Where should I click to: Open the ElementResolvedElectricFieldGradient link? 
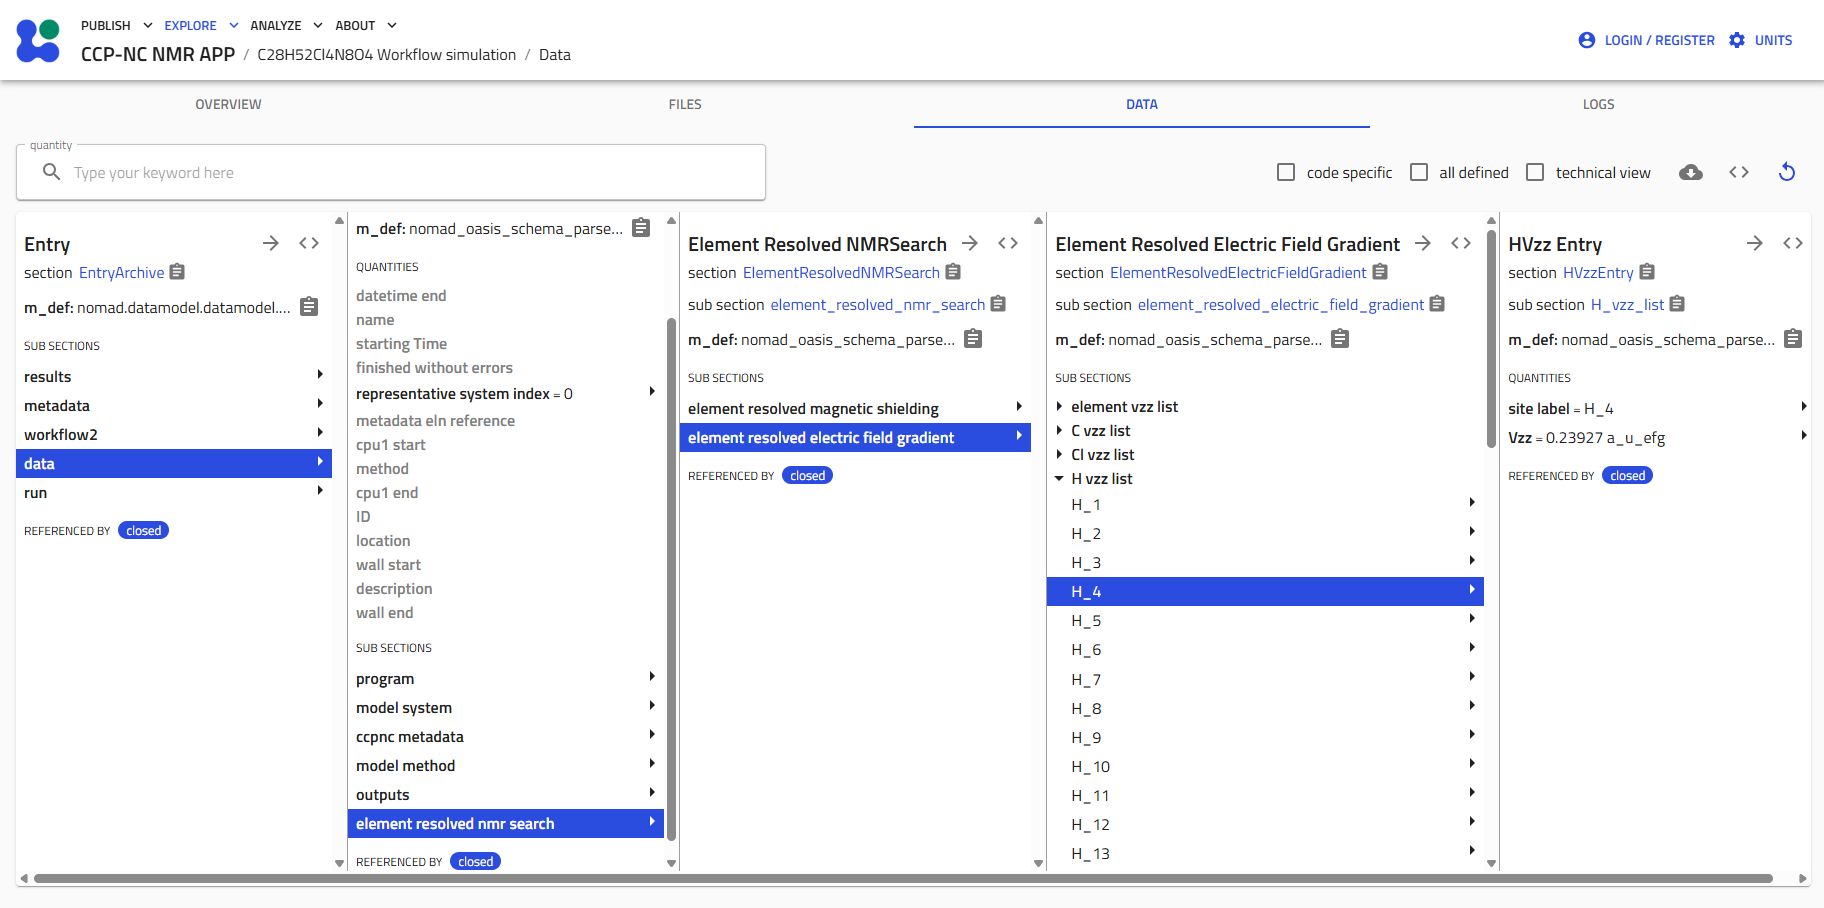1238,272
